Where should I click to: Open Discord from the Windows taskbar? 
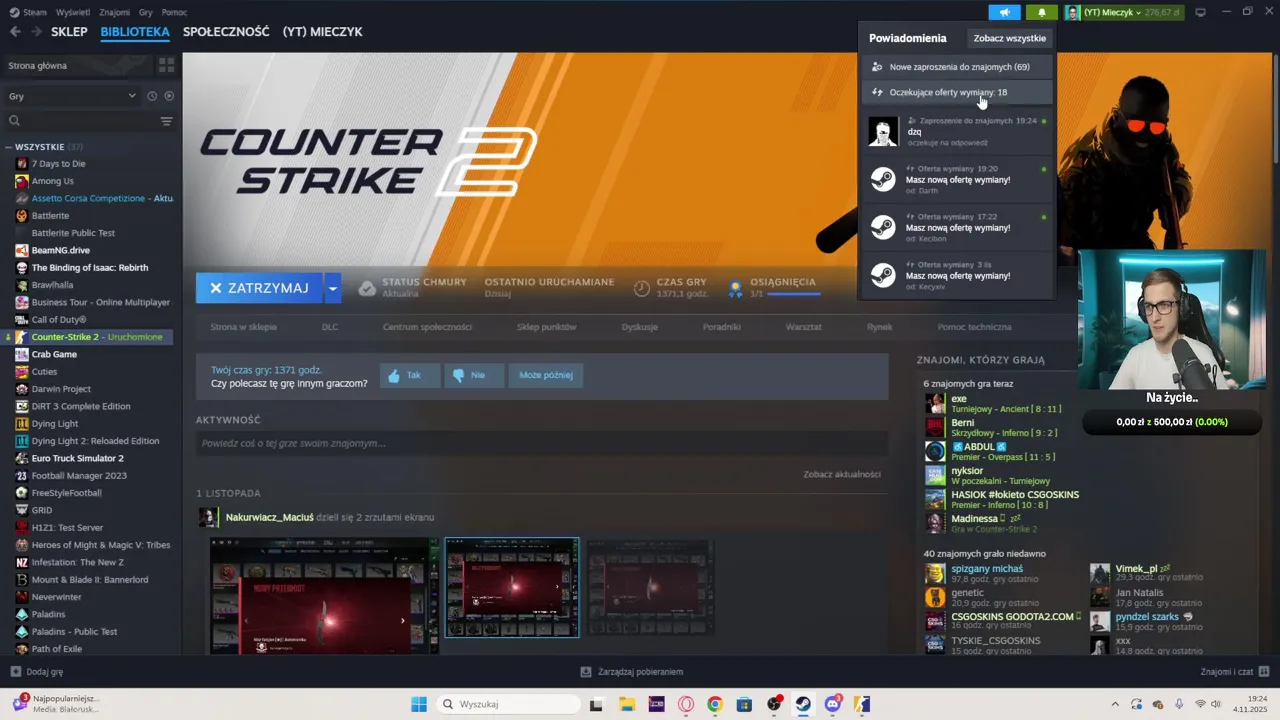click(833, 704)
